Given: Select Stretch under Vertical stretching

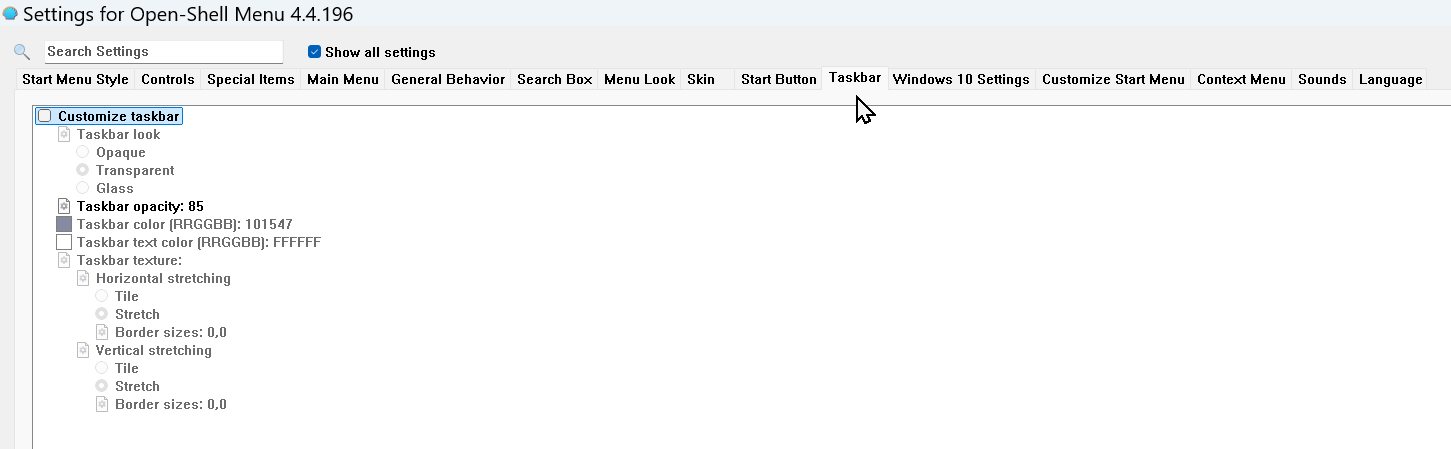Looking at the screenshot, I should pos(102,386).
